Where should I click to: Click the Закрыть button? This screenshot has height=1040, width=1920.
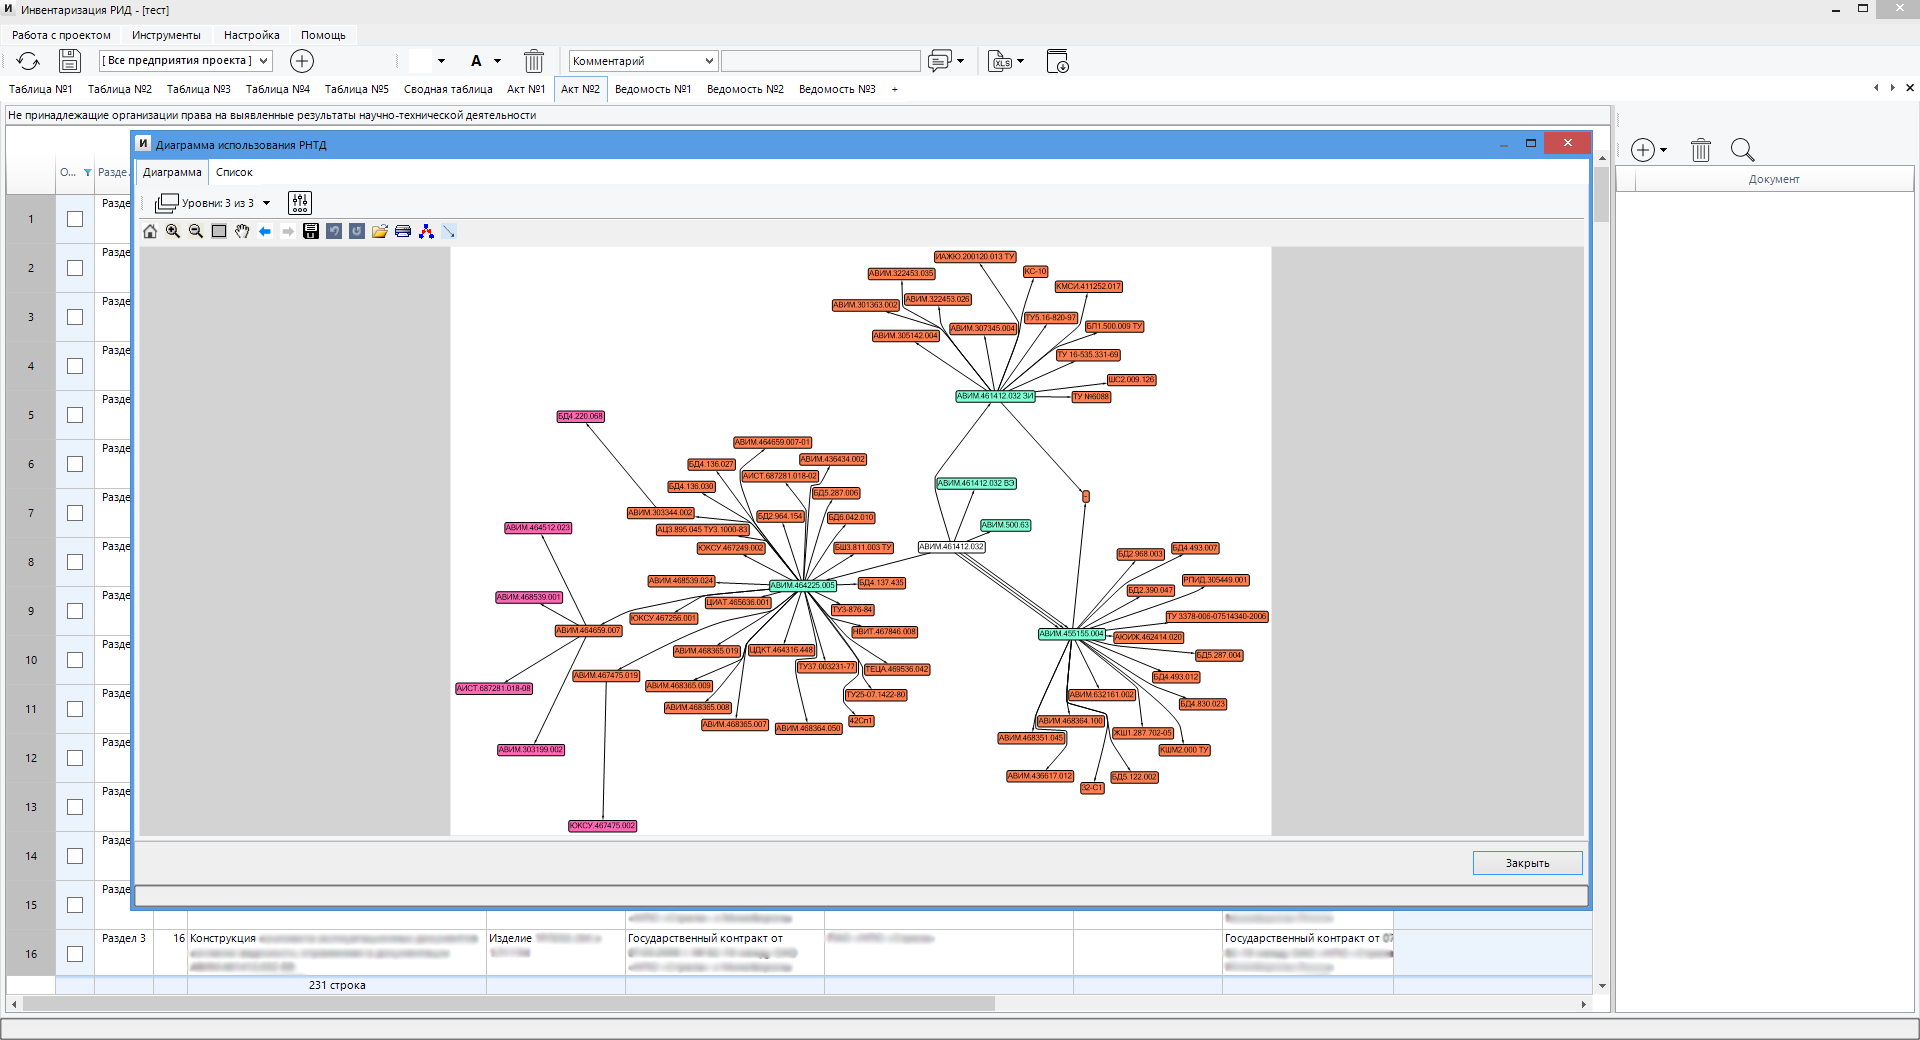pyautogui.click(x=1527, y=863)
